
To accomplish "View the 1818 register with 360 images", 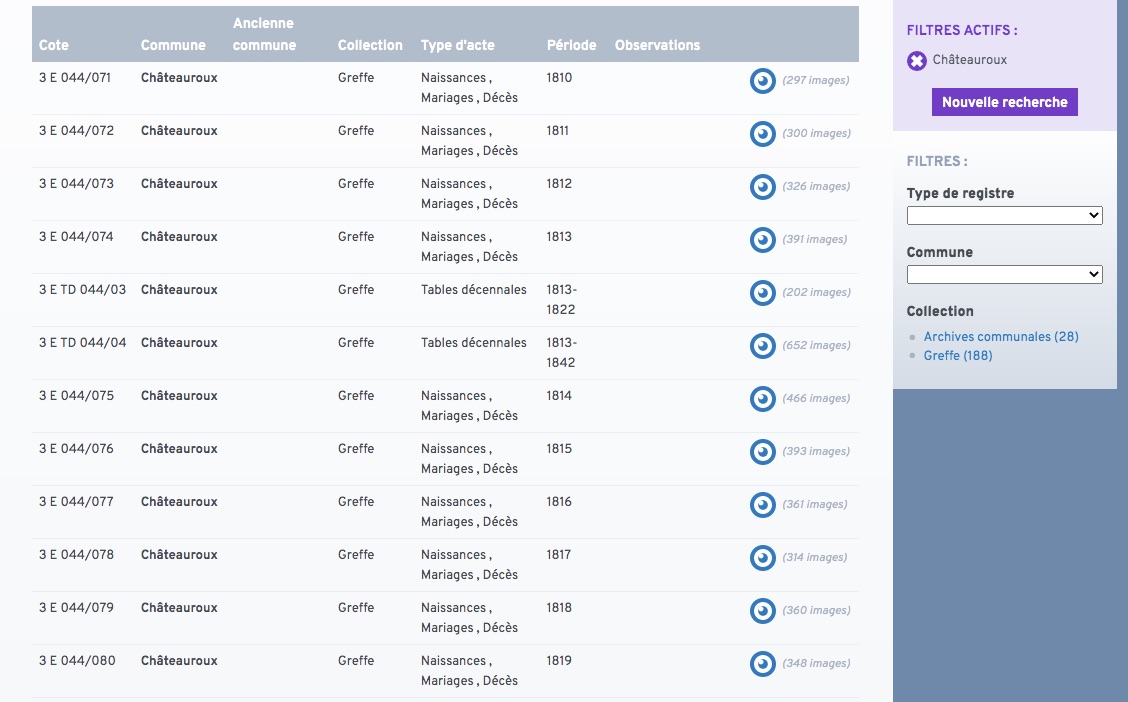I will (762, 611).
